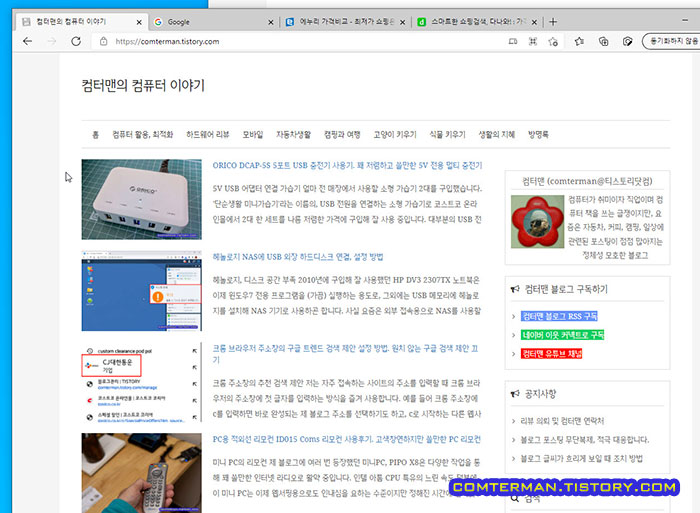Open the 해놀로지 NAS USB 외장 하드디스크 post link
The height and width of the screenshot is (513, 700).
point(298,257)
